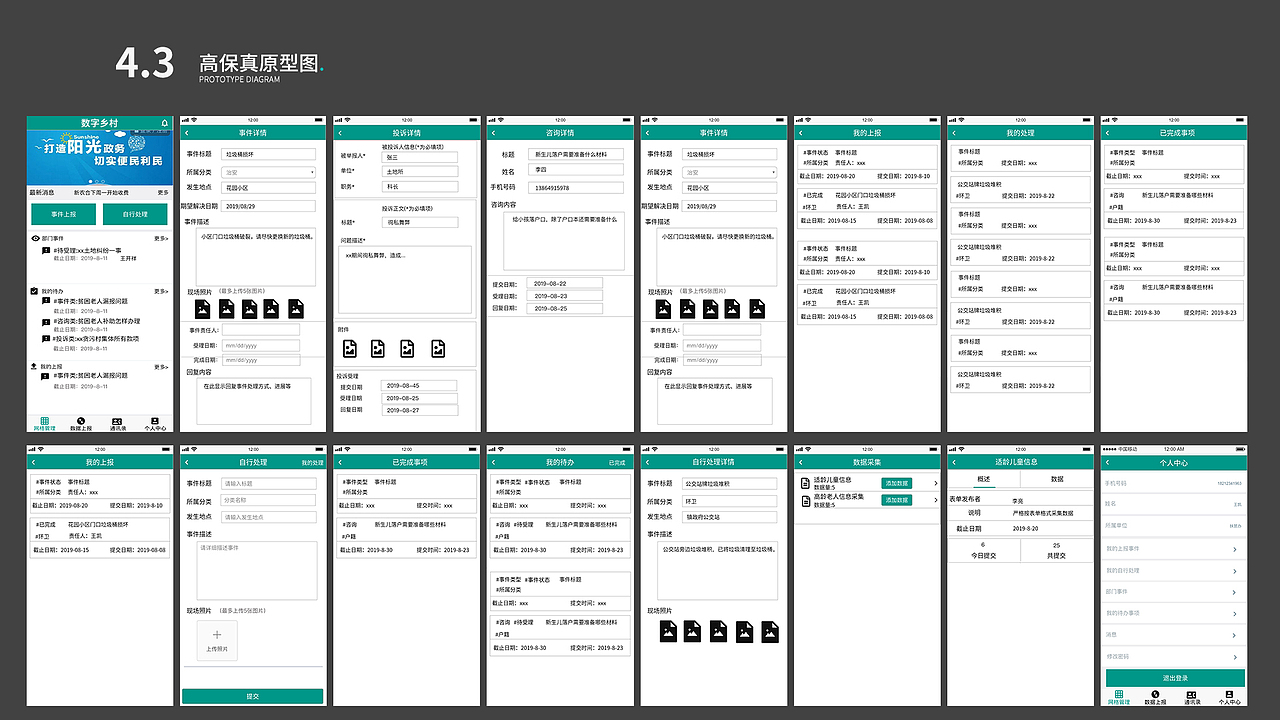
Task: Click 添加数据 button for 适龄儿童信息
Action: coord(897,483)
